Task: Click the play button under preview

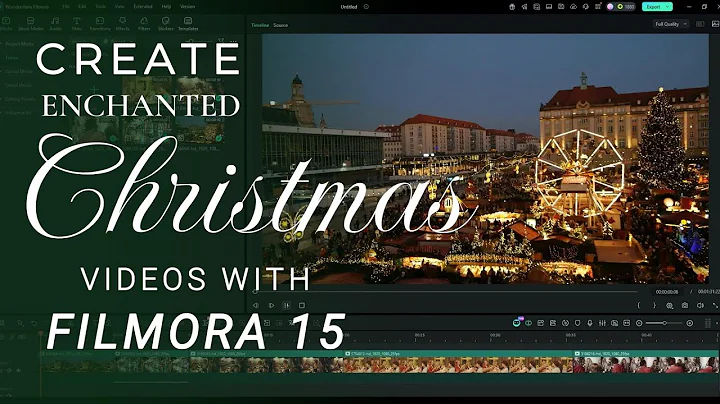Action: click(271, 305)
